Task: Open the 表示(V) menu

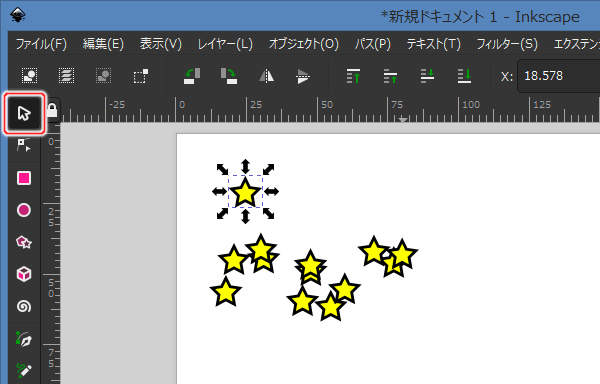Action: point(161,44)
